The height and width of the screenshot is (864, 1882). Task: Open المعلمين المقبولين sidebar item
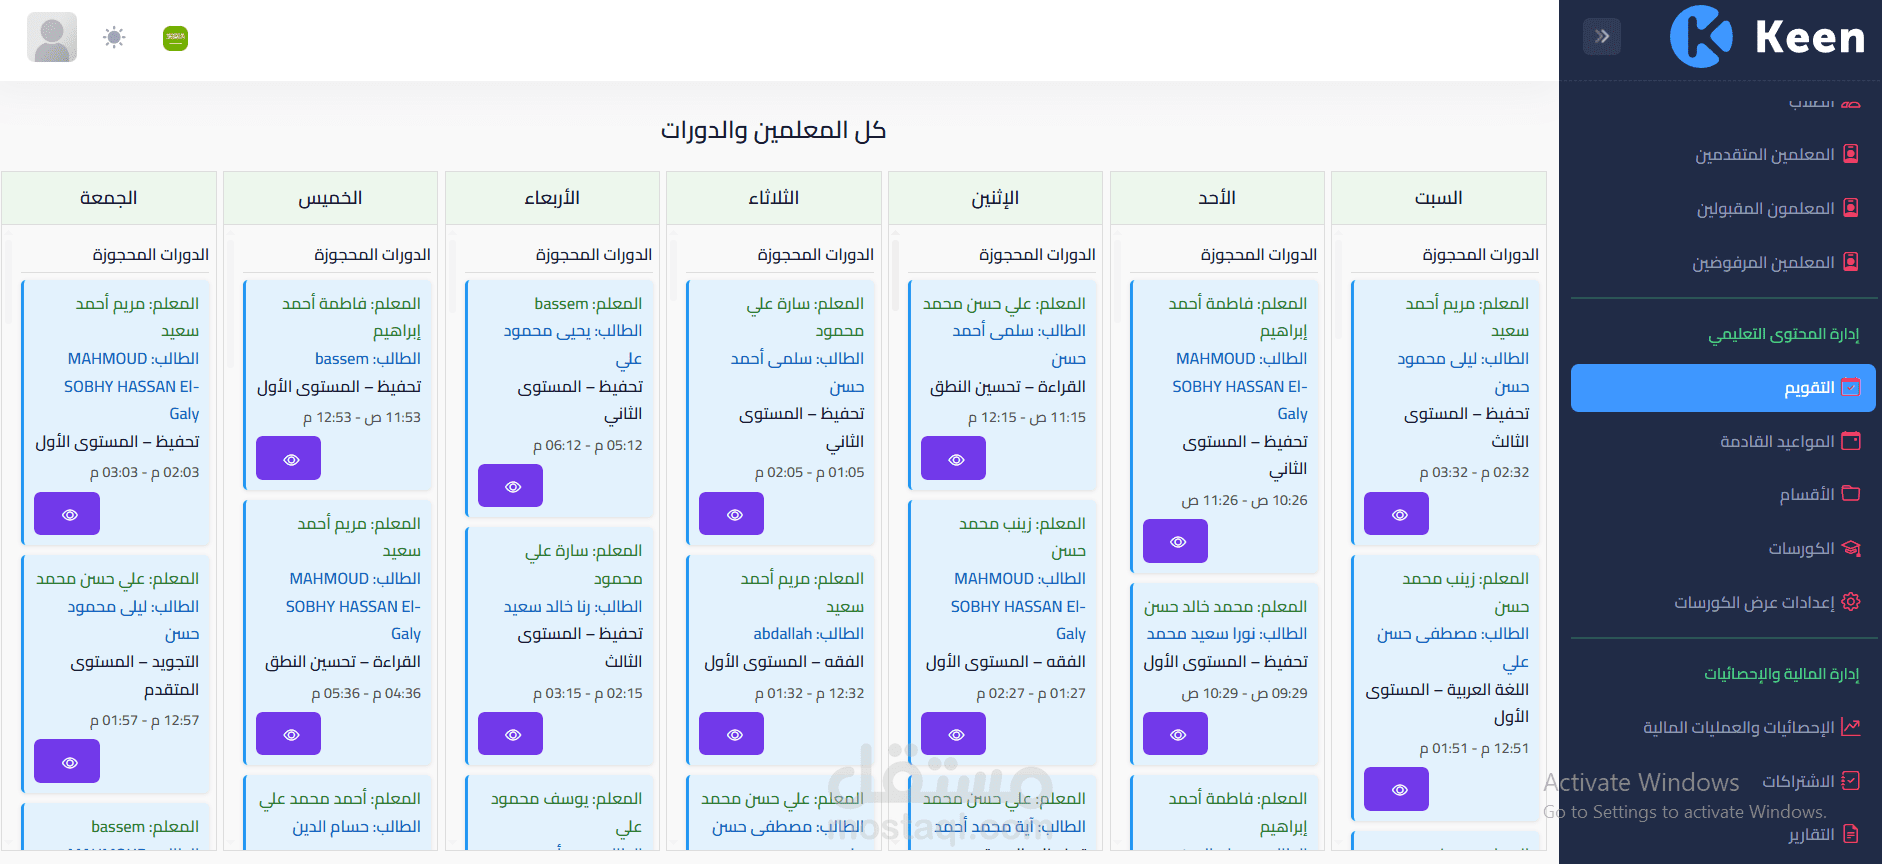(x=1765, y=209)
